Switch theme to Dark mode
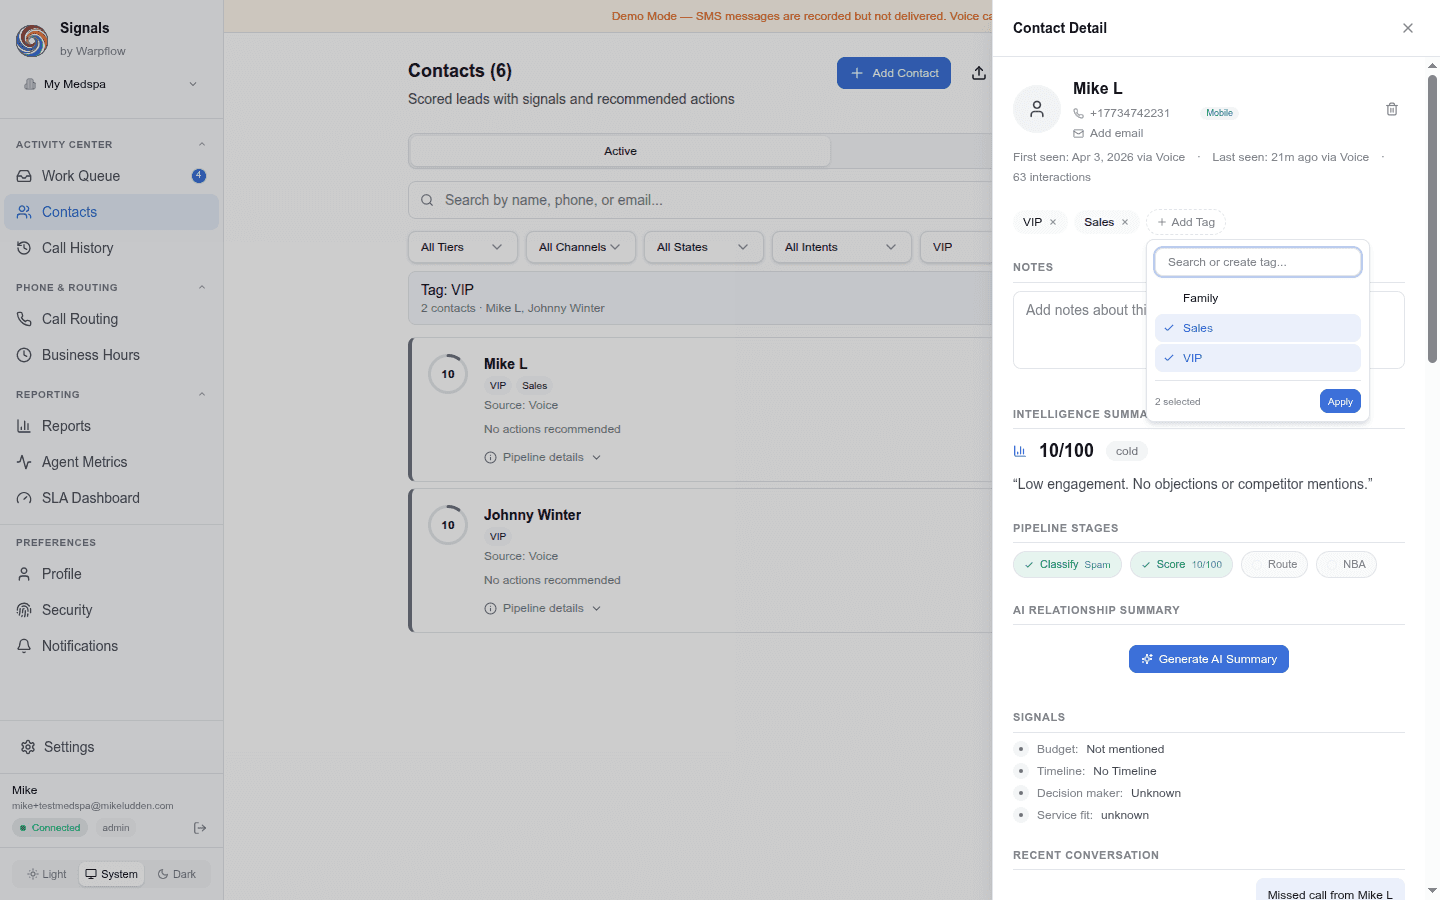 coord(178,873)
